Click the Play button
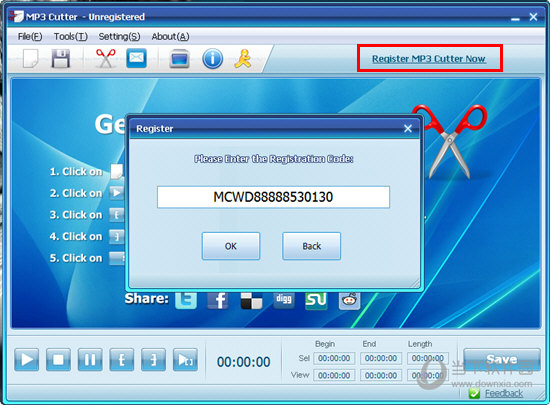 (x=27, y=359)
